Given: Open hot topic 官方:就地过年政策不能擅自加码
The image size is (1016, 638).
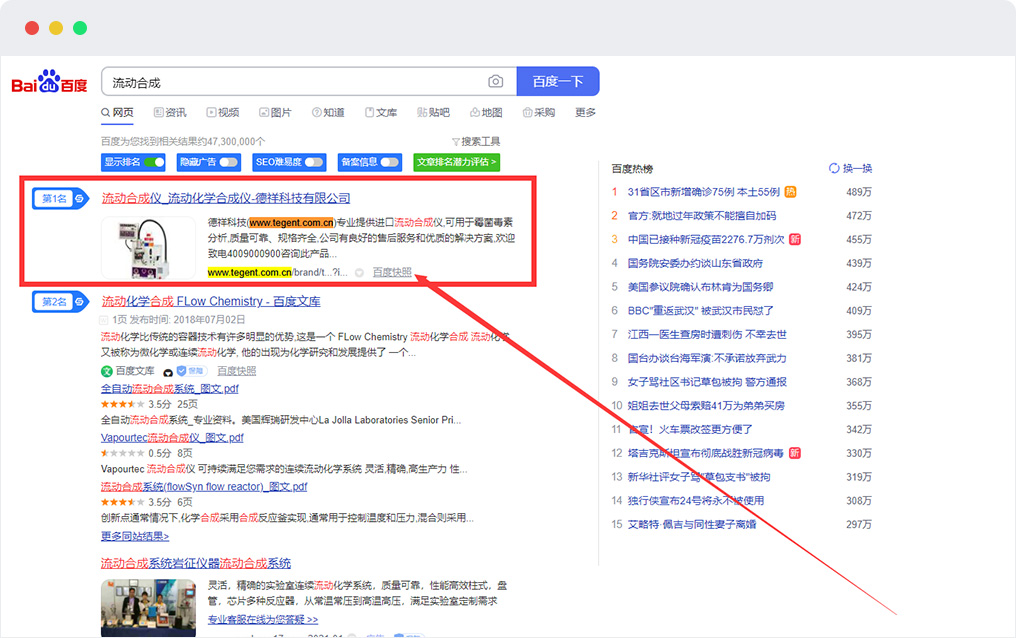Looking at the screenshot, I should [702, 216].
